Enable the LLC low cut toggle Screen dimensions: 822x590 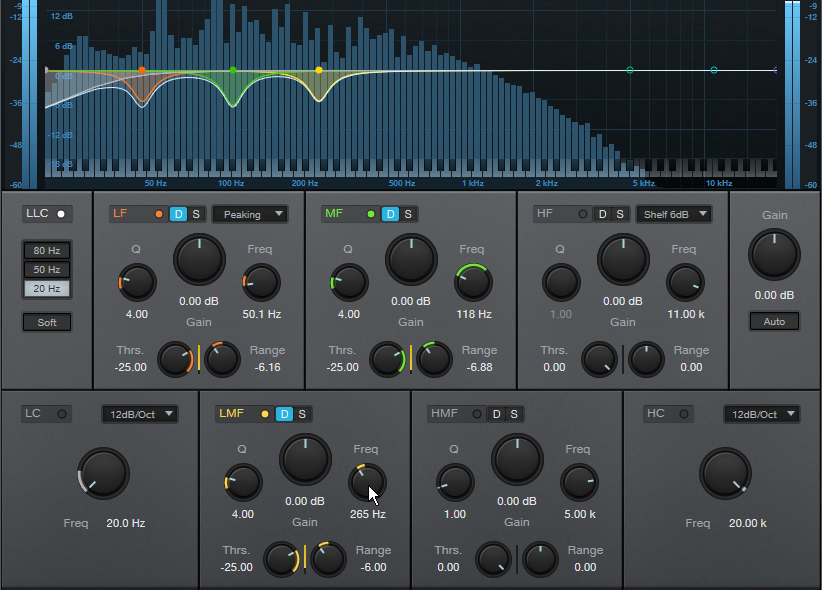click(x=60, y=214)
